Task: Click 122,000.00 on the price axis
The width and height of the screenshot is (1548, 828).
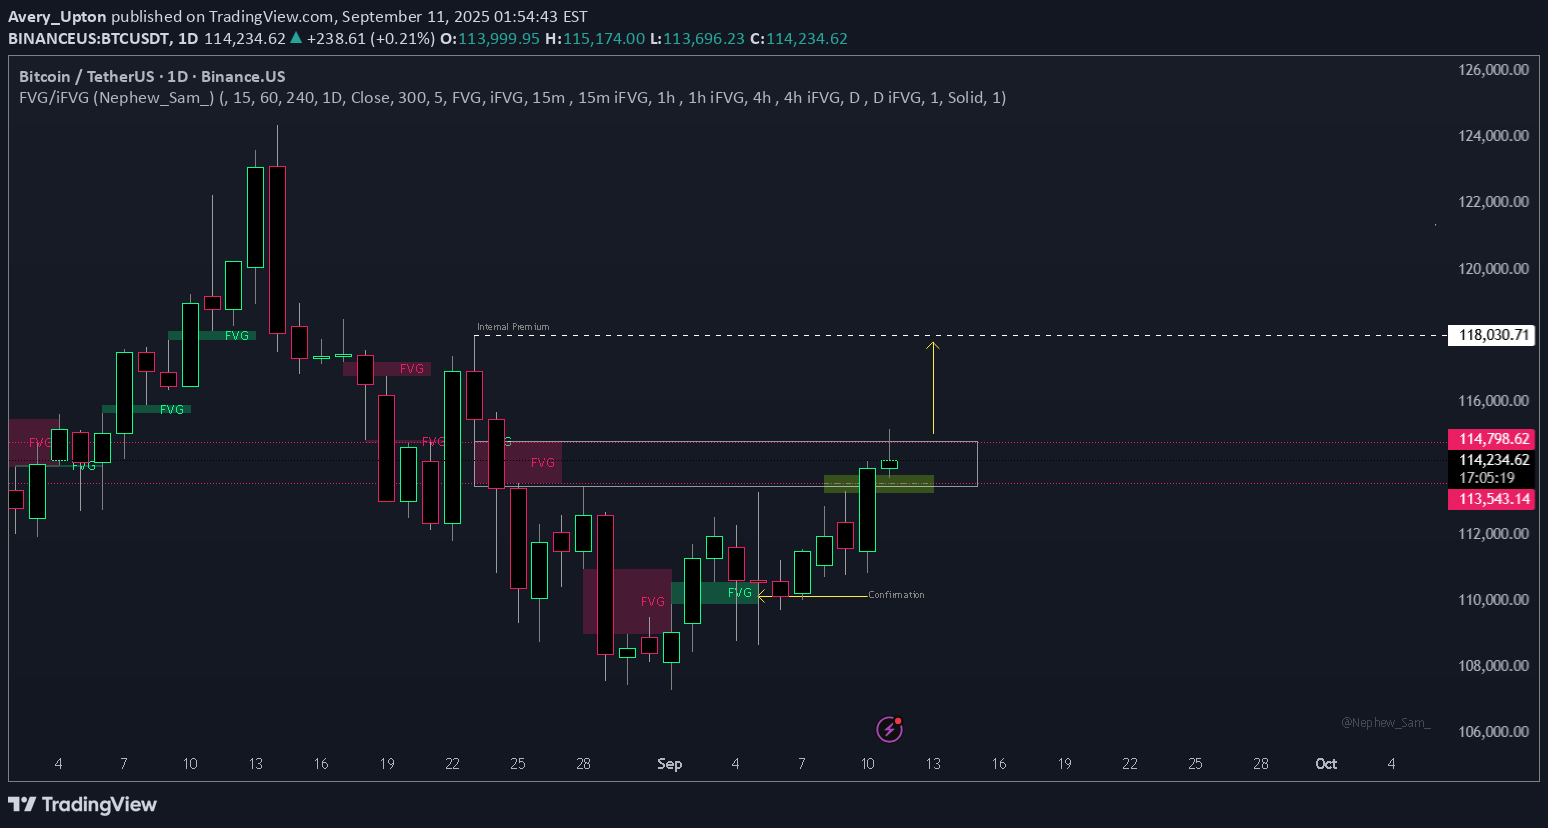Action: point(1493,202)
